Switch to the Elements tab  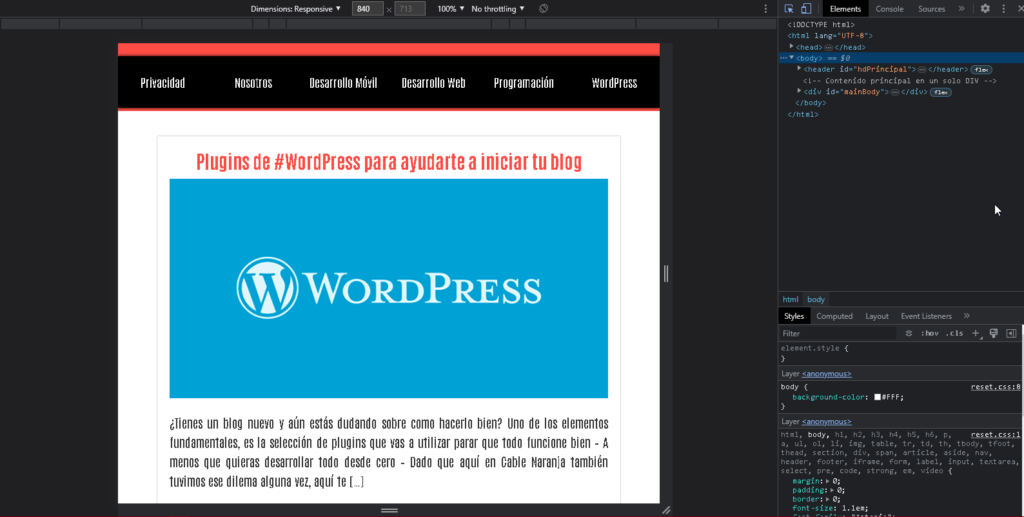coord(845,8)
